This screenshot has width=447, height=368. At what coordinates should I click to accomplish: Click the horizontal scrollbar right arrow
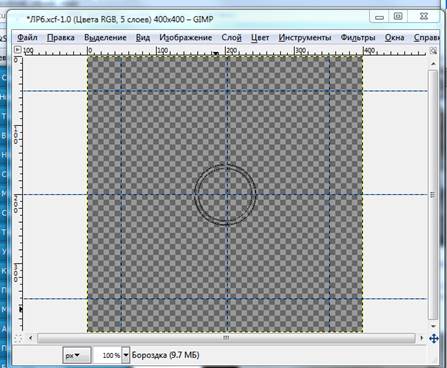422,338
